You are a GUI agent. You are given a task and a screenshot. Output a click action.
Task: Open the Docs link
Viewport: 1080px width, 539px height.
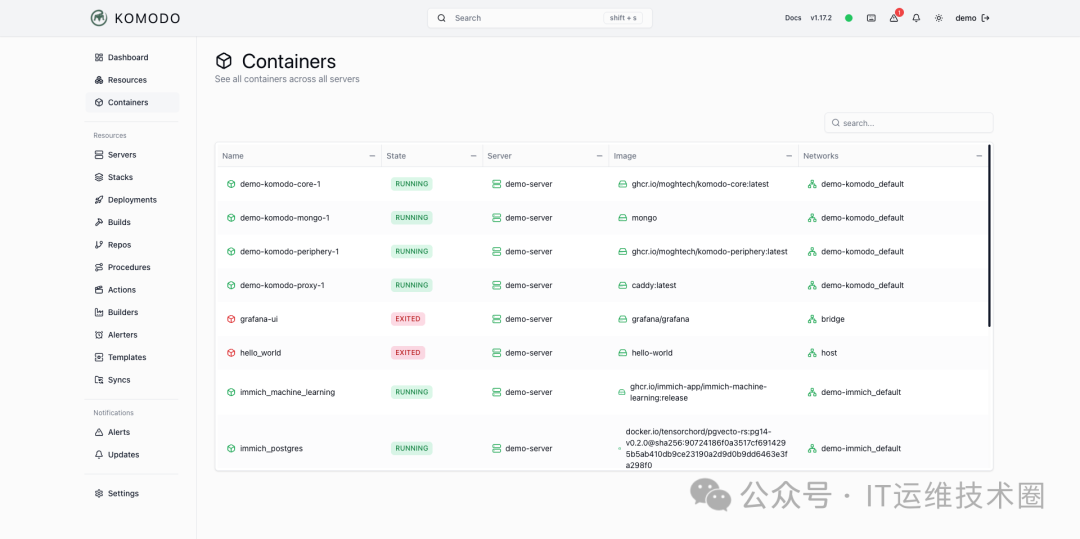pyautogui.click(x=793, y=18)
